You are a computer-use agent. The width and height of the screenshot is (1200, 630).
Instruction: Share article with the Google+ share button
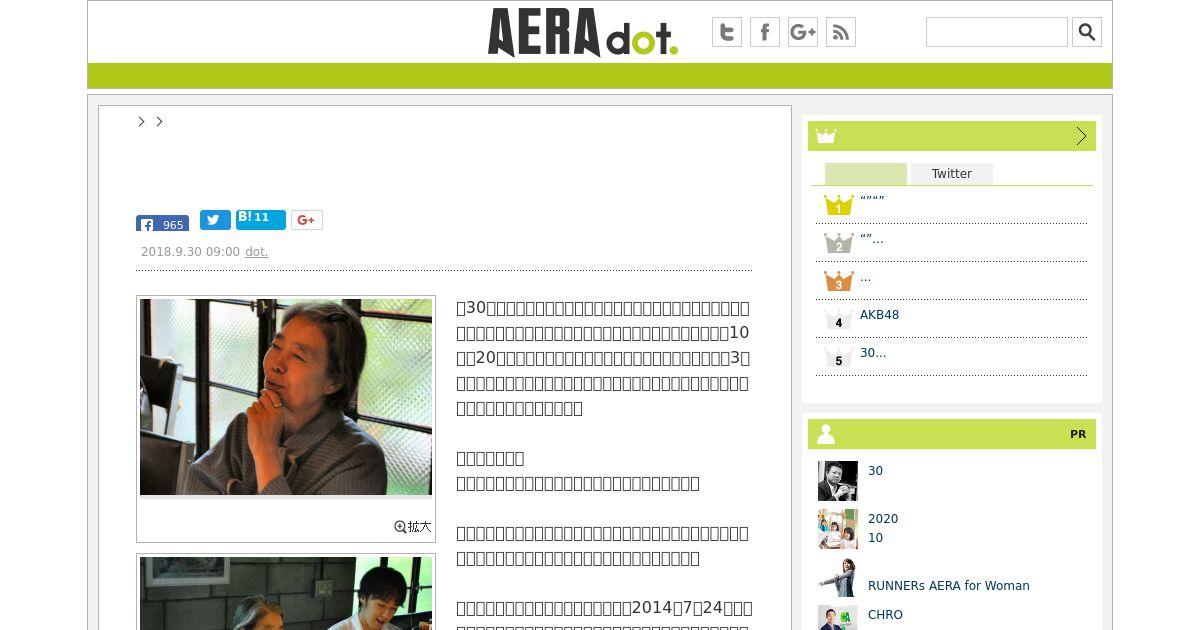coord(307,220)
